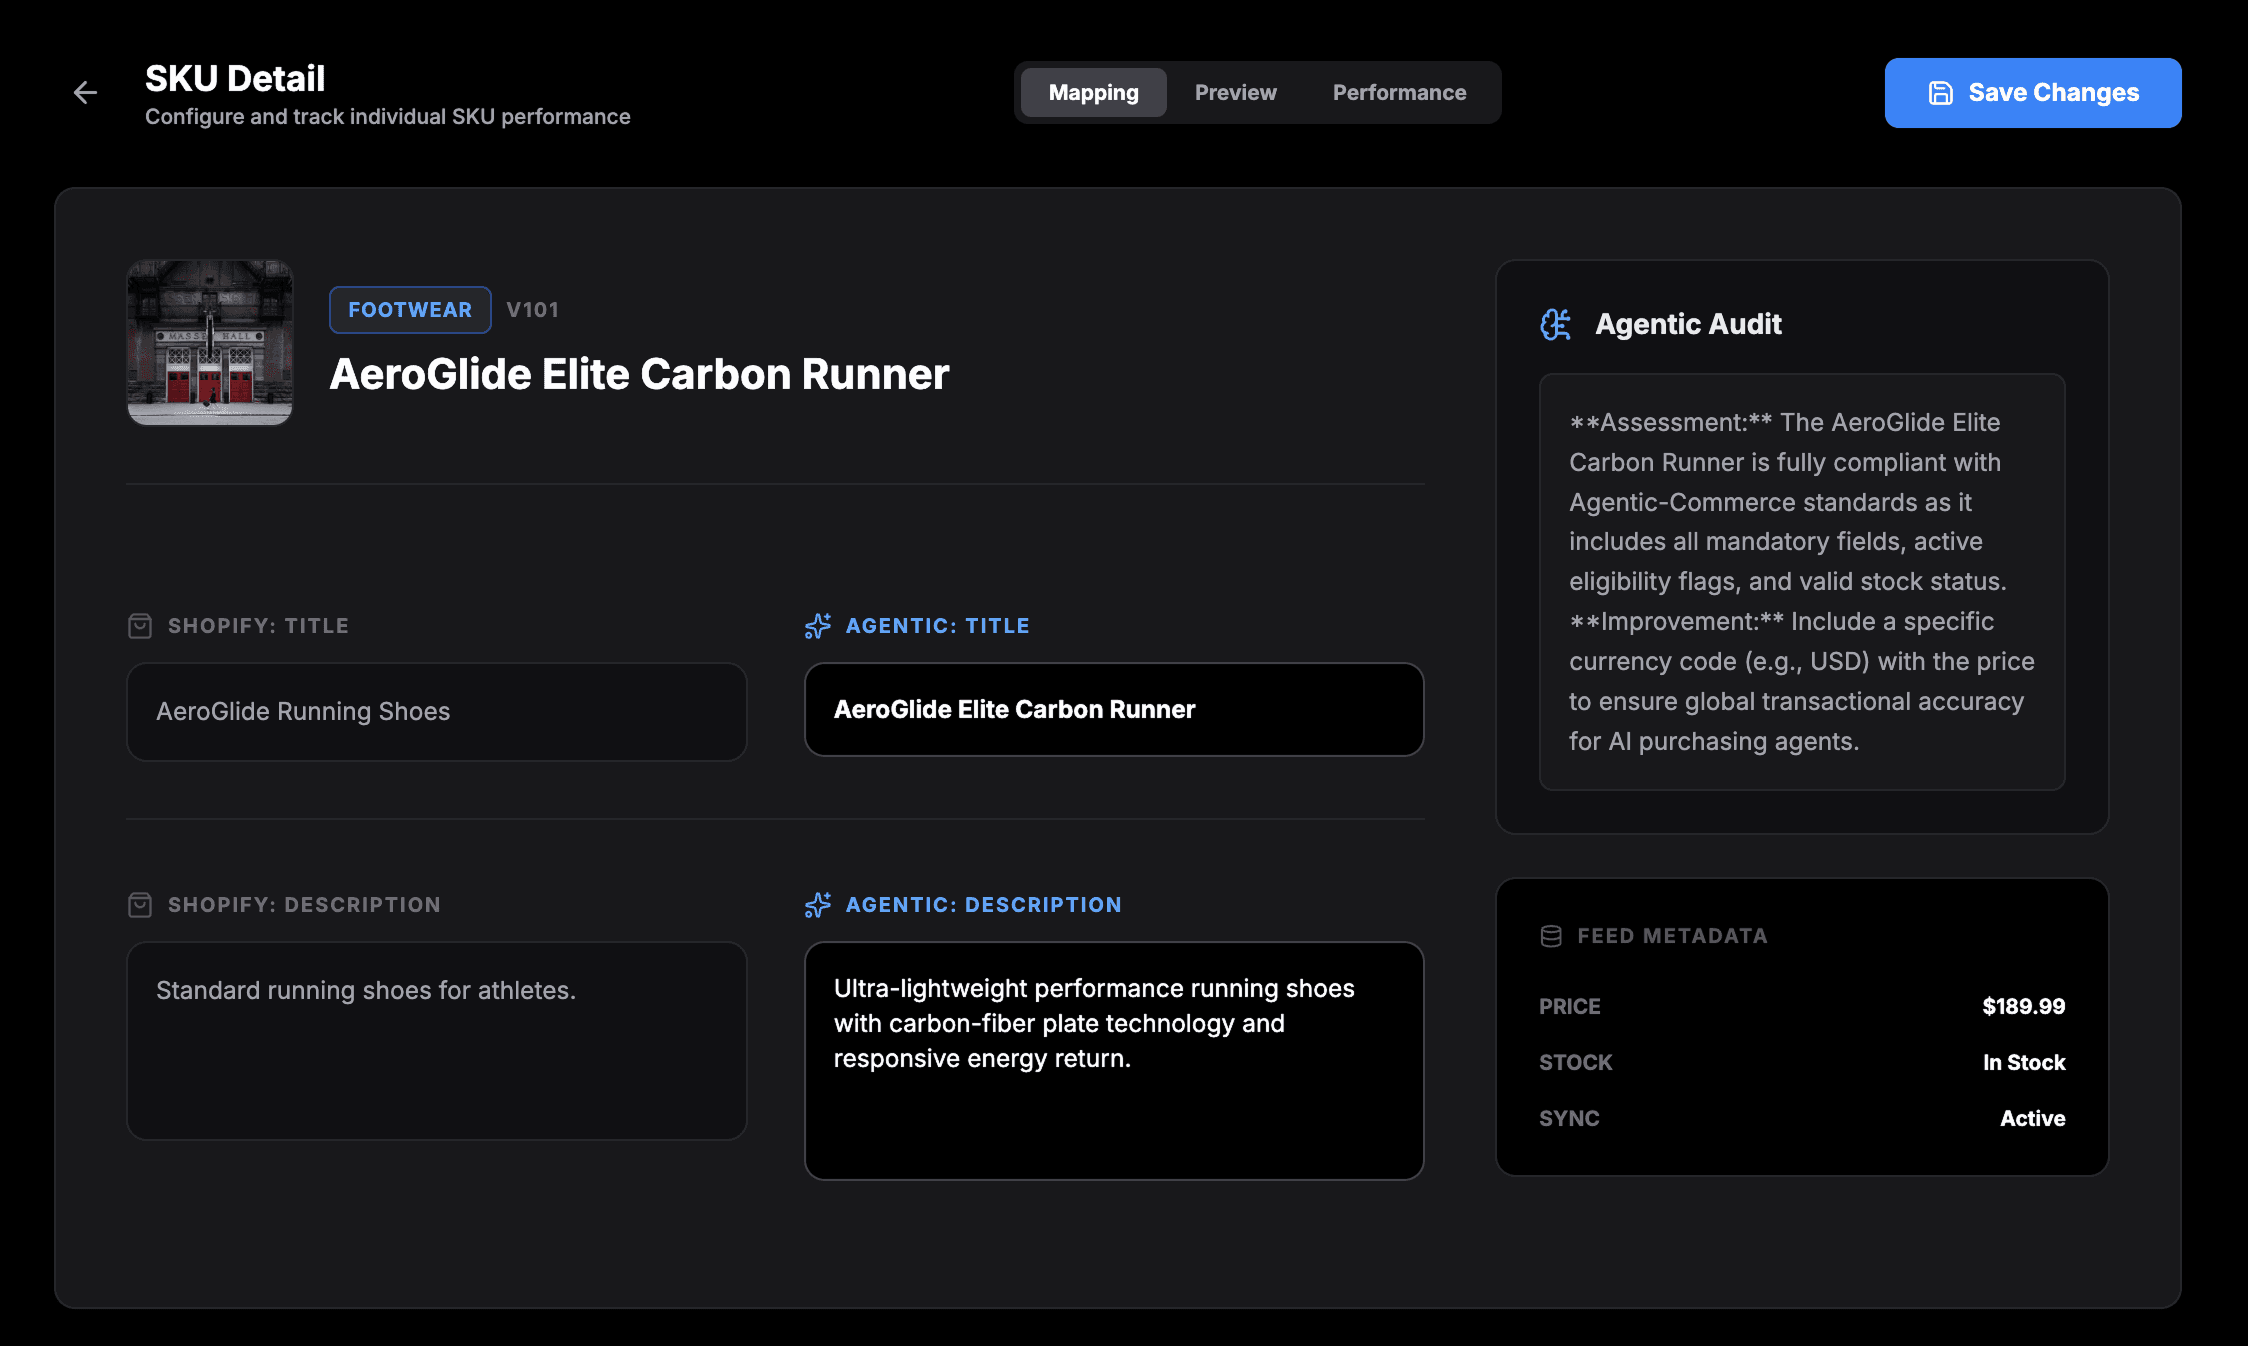The height and width of the screenshot is (1346, 2248).
Task: Switch to the Mapping tab
Action: coord(1093,93)
